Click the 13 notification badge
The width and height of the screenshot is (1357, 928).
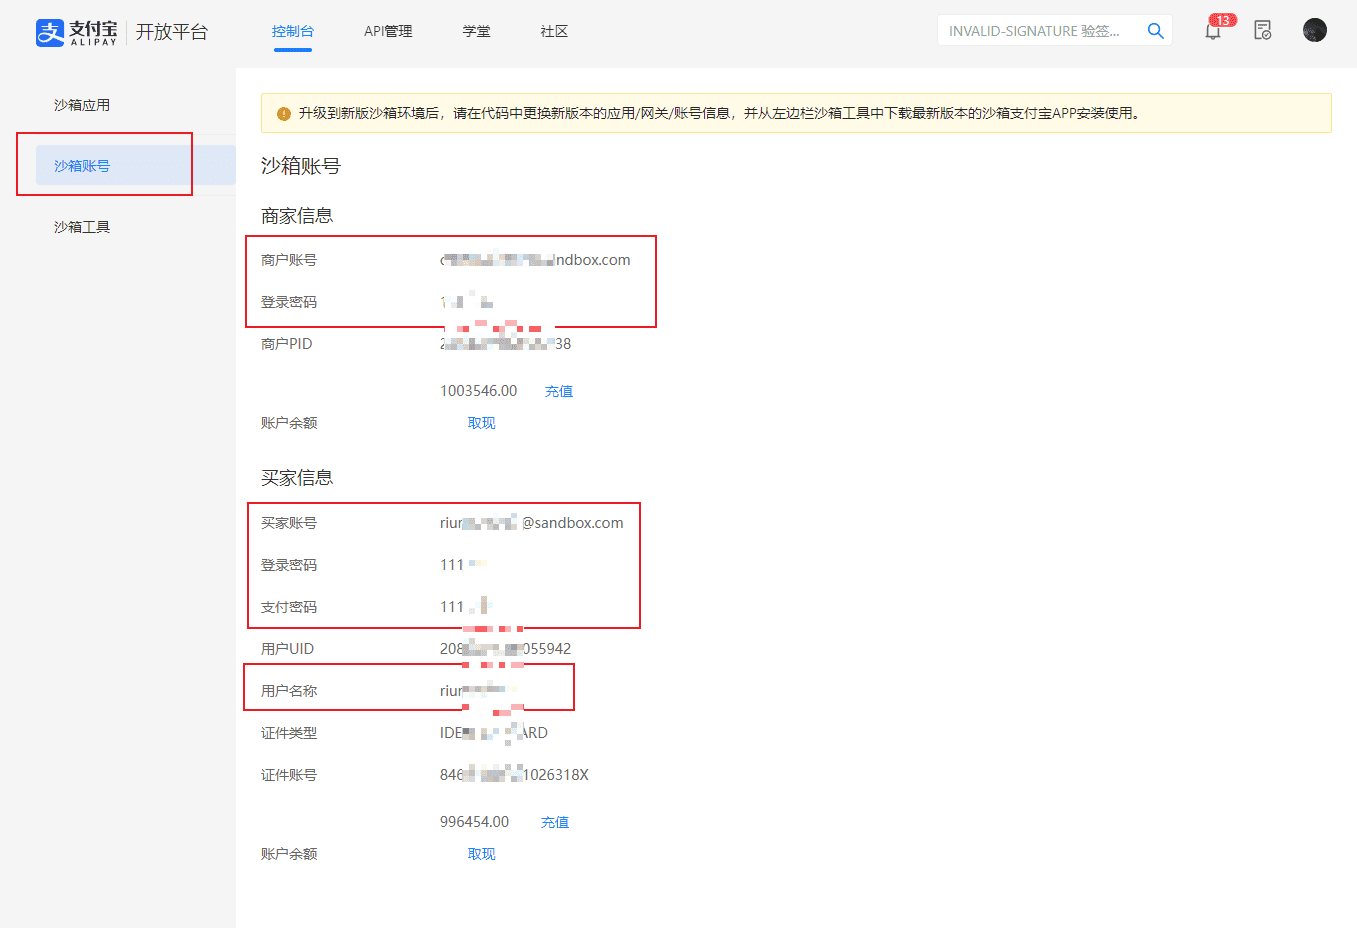pos(1223,20)
